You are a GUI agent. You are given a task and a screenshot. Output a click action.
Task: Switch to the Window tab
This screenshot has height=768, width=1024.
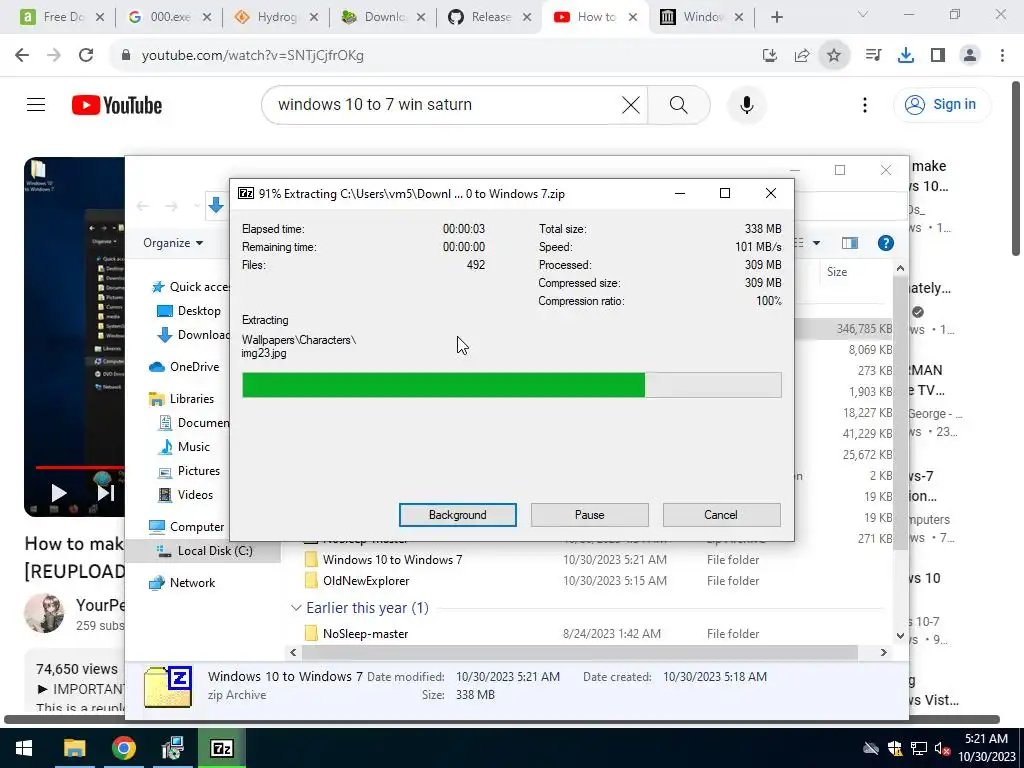(x=702, y=17)
